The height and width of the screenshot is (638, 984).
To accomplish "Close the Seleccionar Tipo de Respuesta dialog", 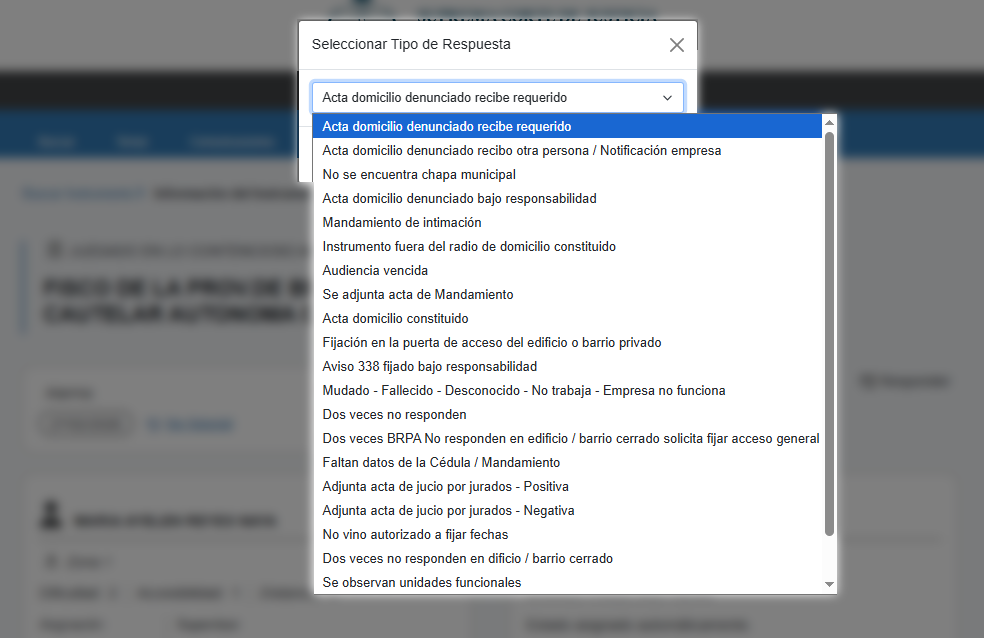I will [677, 45].
